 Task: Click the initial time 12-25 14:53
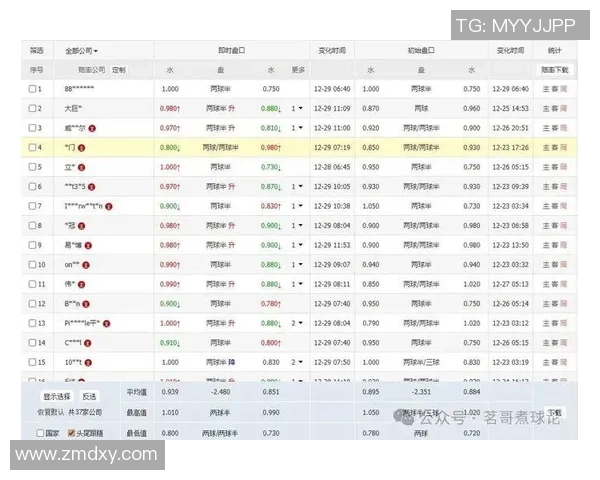pos(510,108)
